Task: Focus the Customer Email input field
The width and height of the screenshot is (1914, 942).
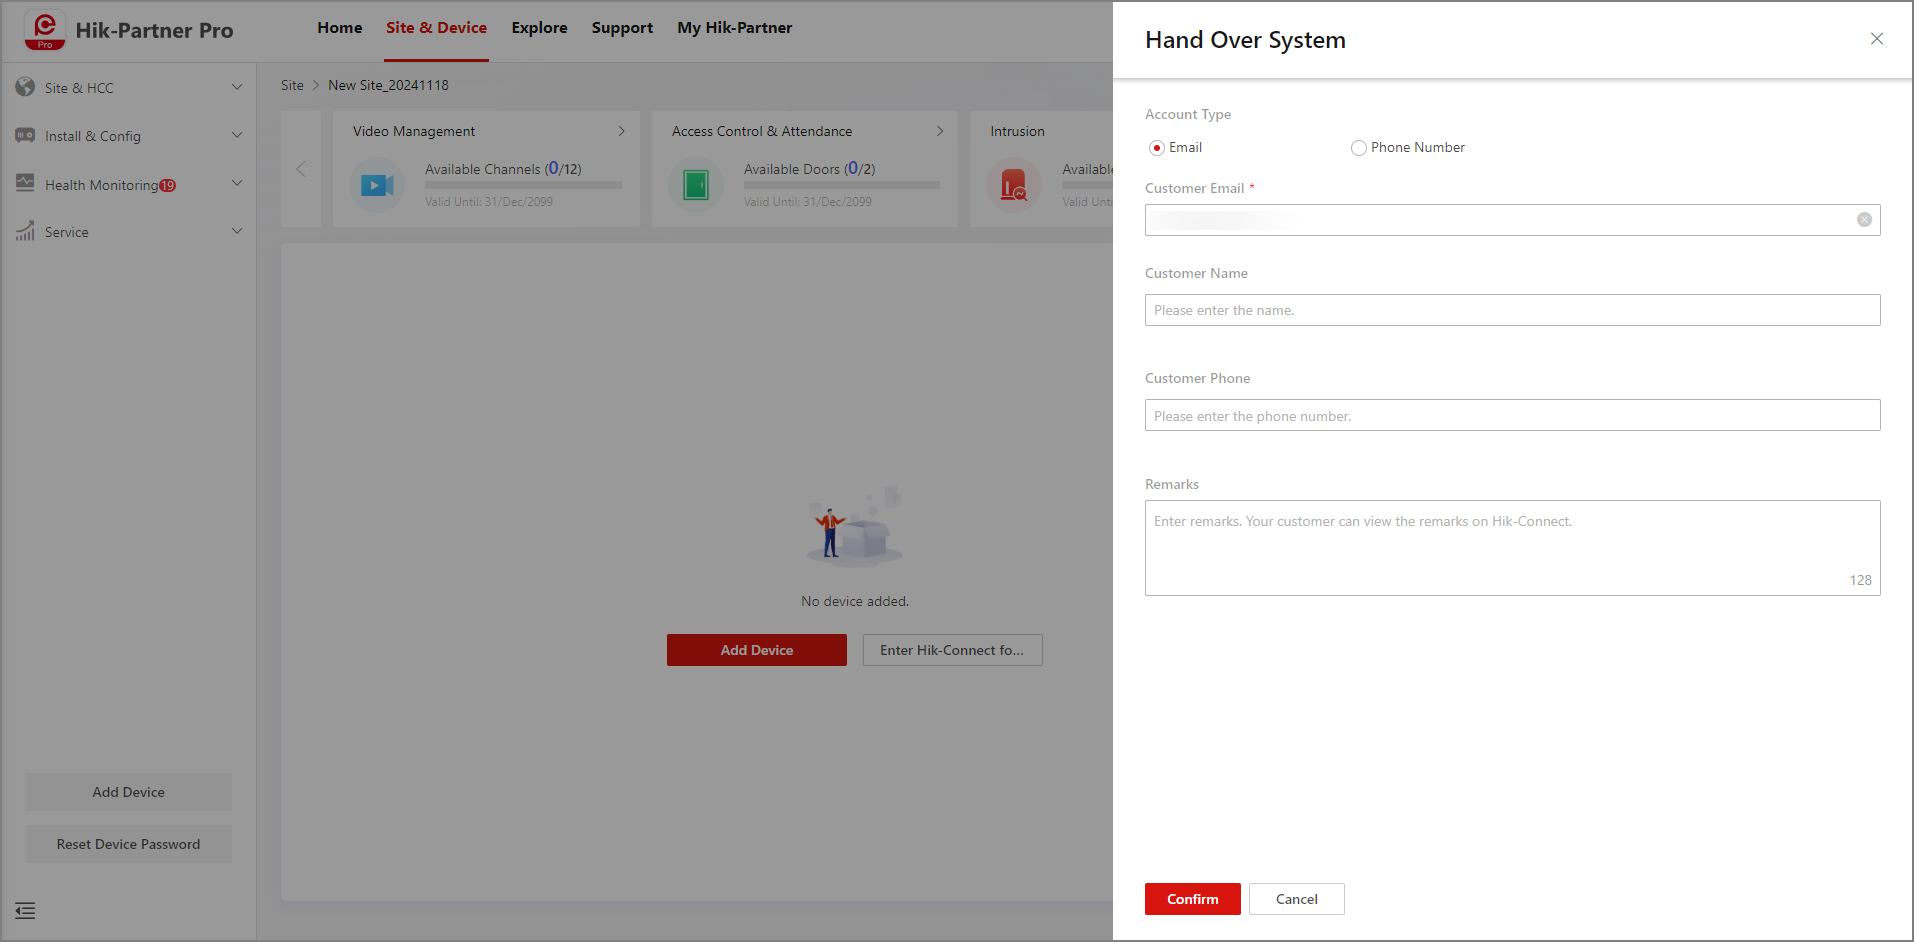Action: click(x=1513, y=220)
